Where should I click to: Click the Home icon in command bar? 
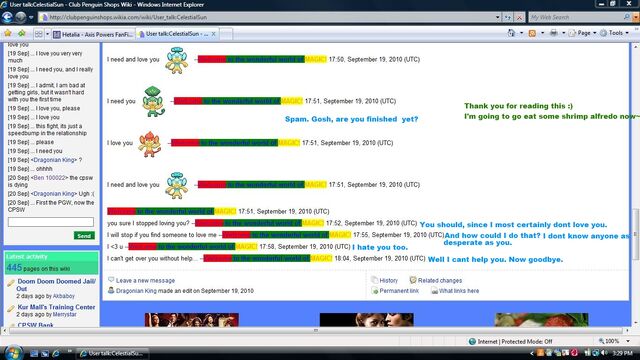click(x=511, y=33)
